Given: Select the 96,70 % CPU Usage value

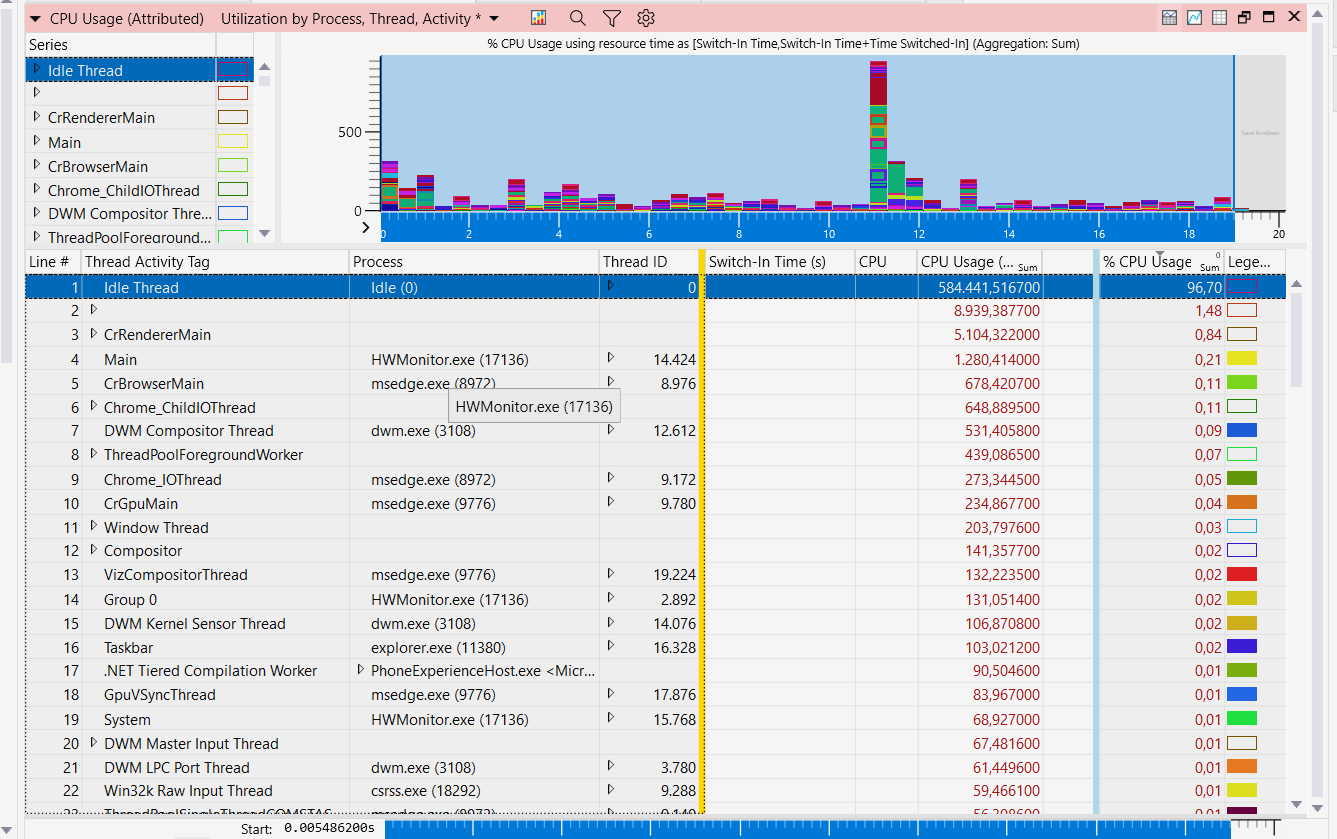Looking at the screenshot, I should click(1204, 288).
